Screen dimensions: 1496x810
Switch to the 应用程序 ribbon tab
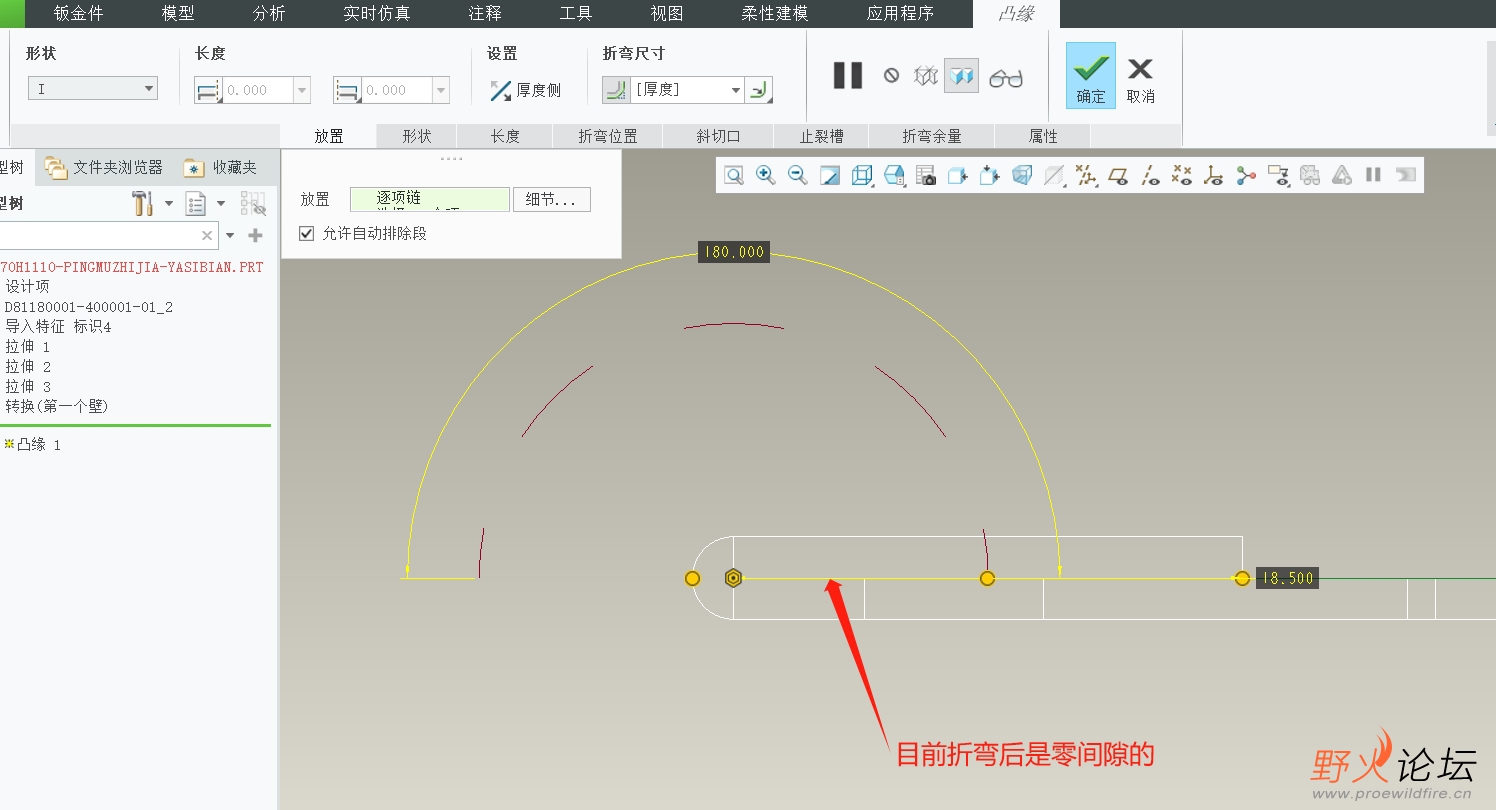900,14
